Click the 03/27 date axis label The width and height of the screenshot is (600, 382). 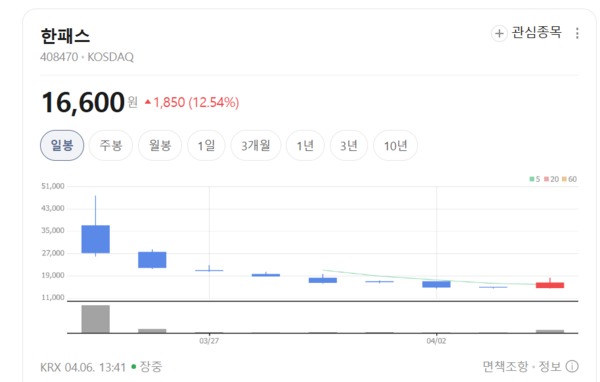coord(209,341)
